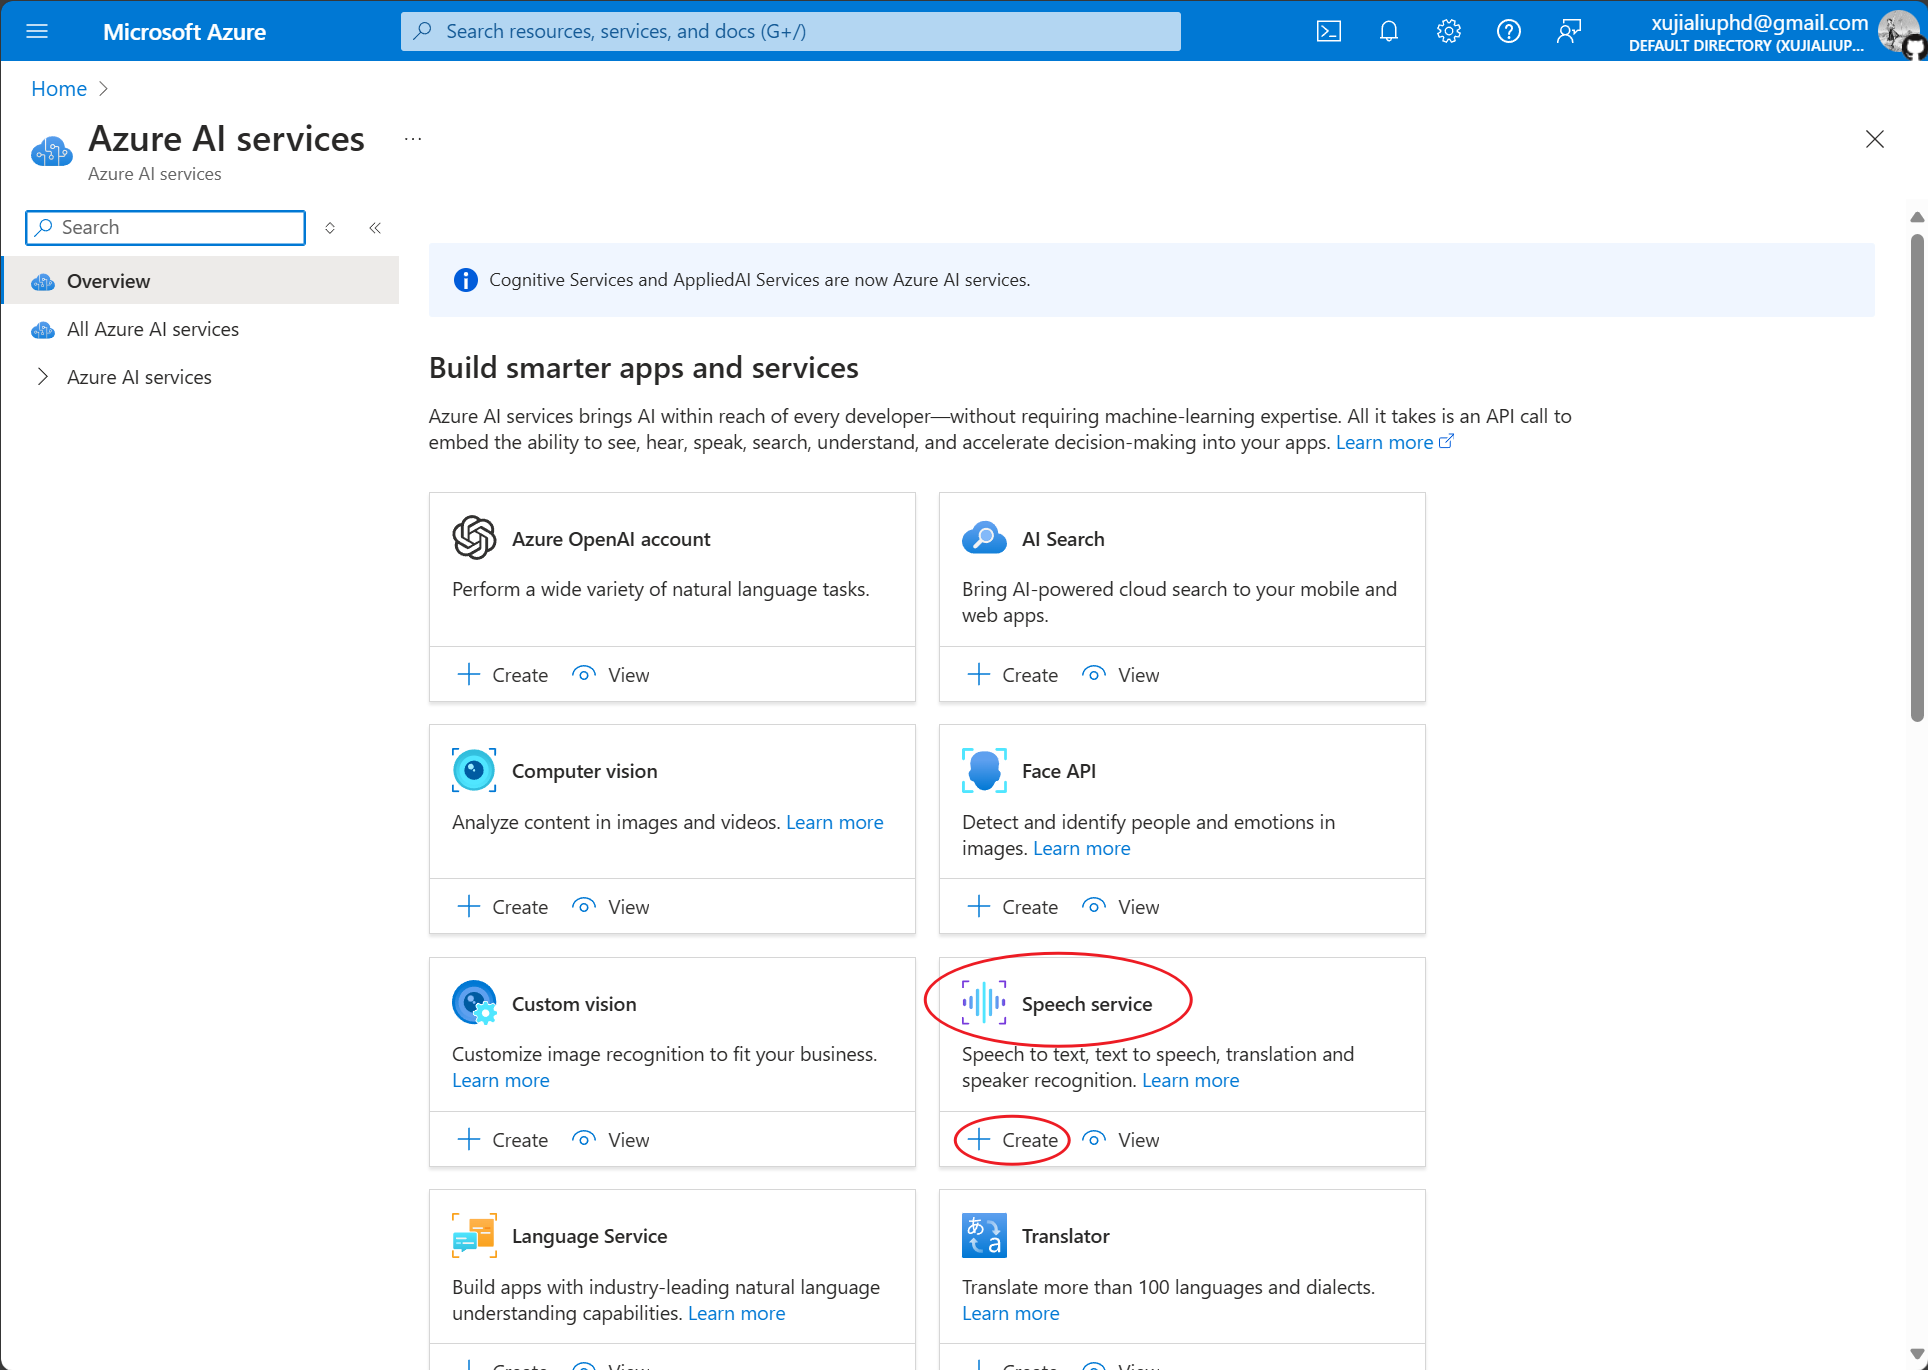Open the notifications bell
The image size is (1928, 1370).
1388,31
